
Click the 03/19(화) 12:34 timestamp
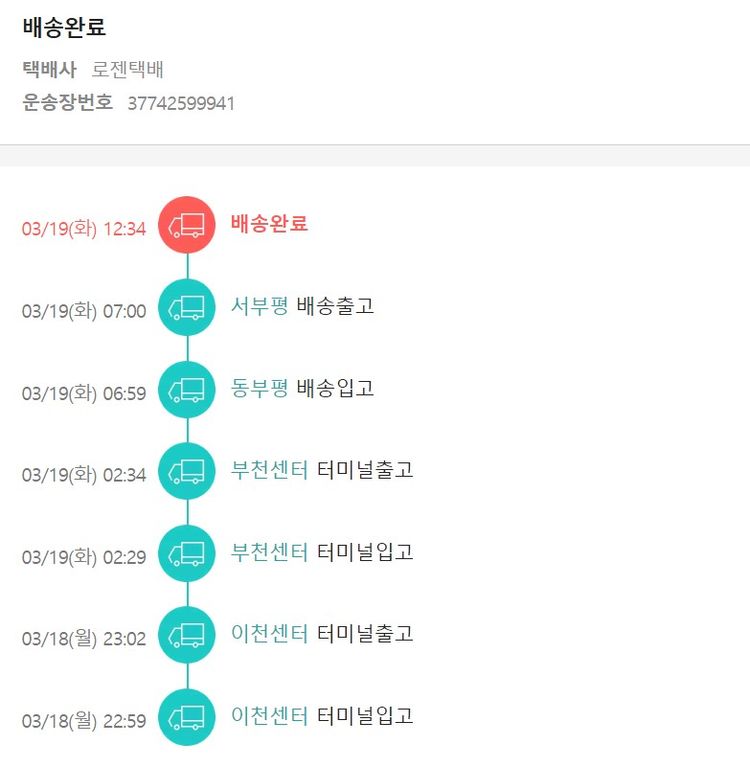[84, 229]
